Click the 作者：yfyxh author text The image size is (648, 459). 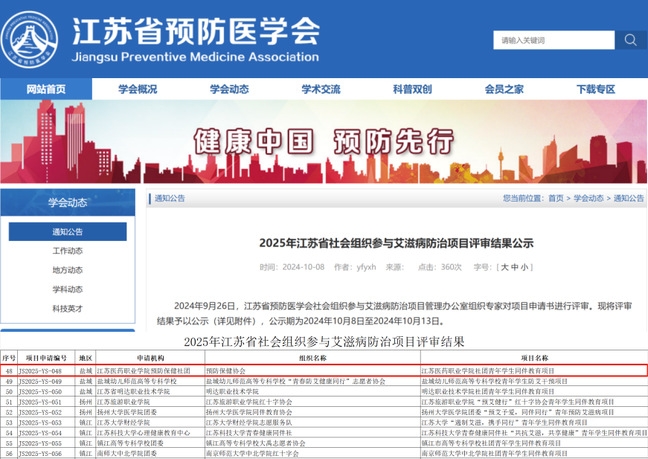coord(355,267)
